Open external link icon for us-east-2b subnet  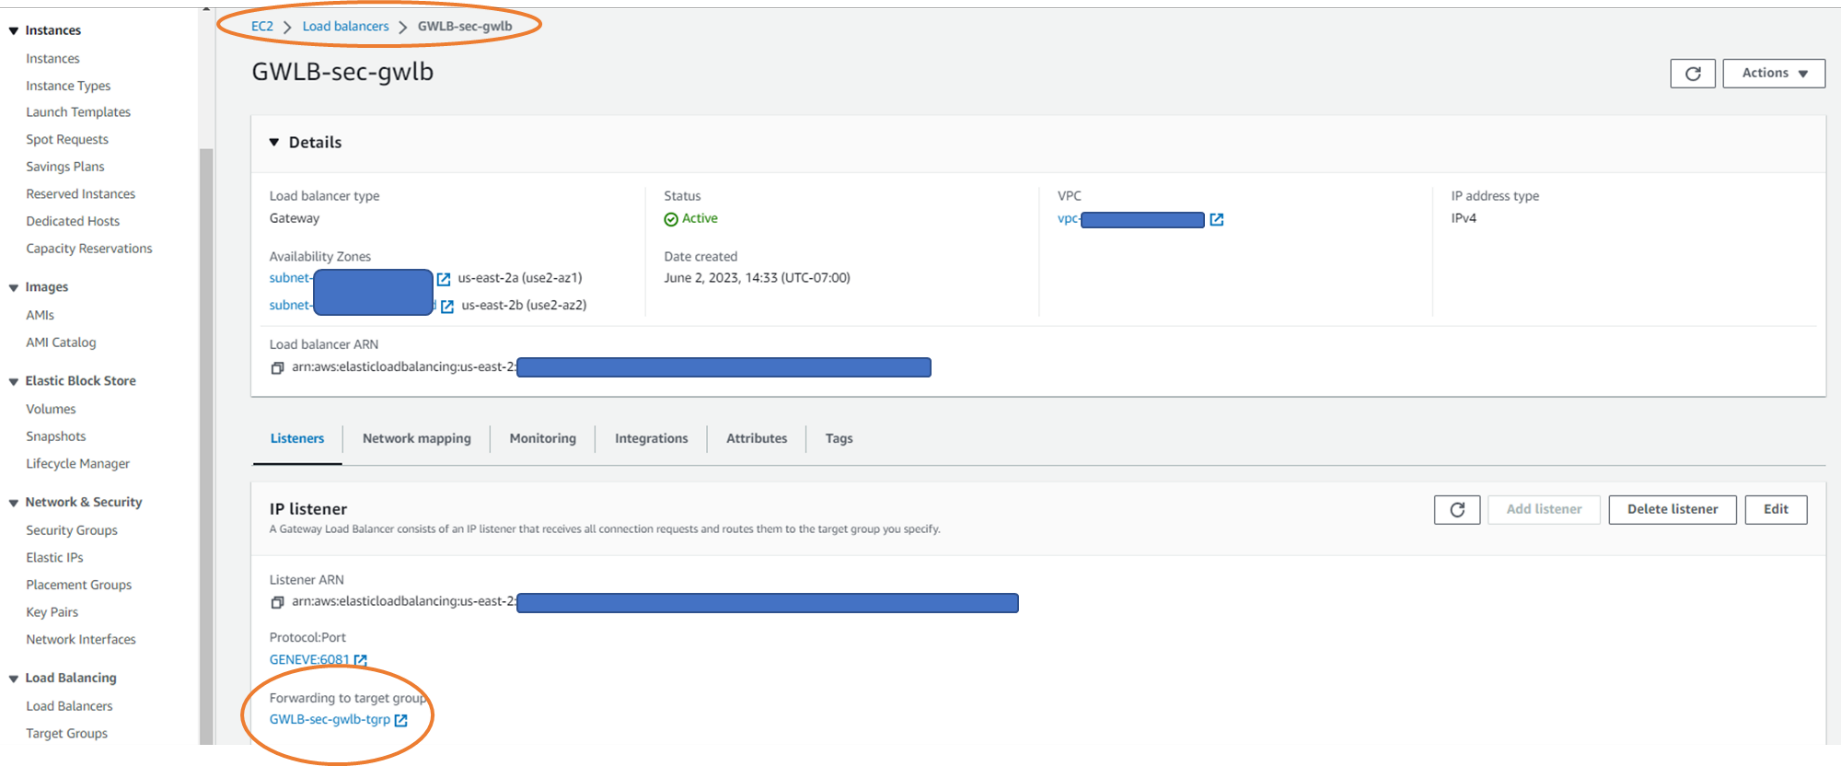click(x=447, y=306)
